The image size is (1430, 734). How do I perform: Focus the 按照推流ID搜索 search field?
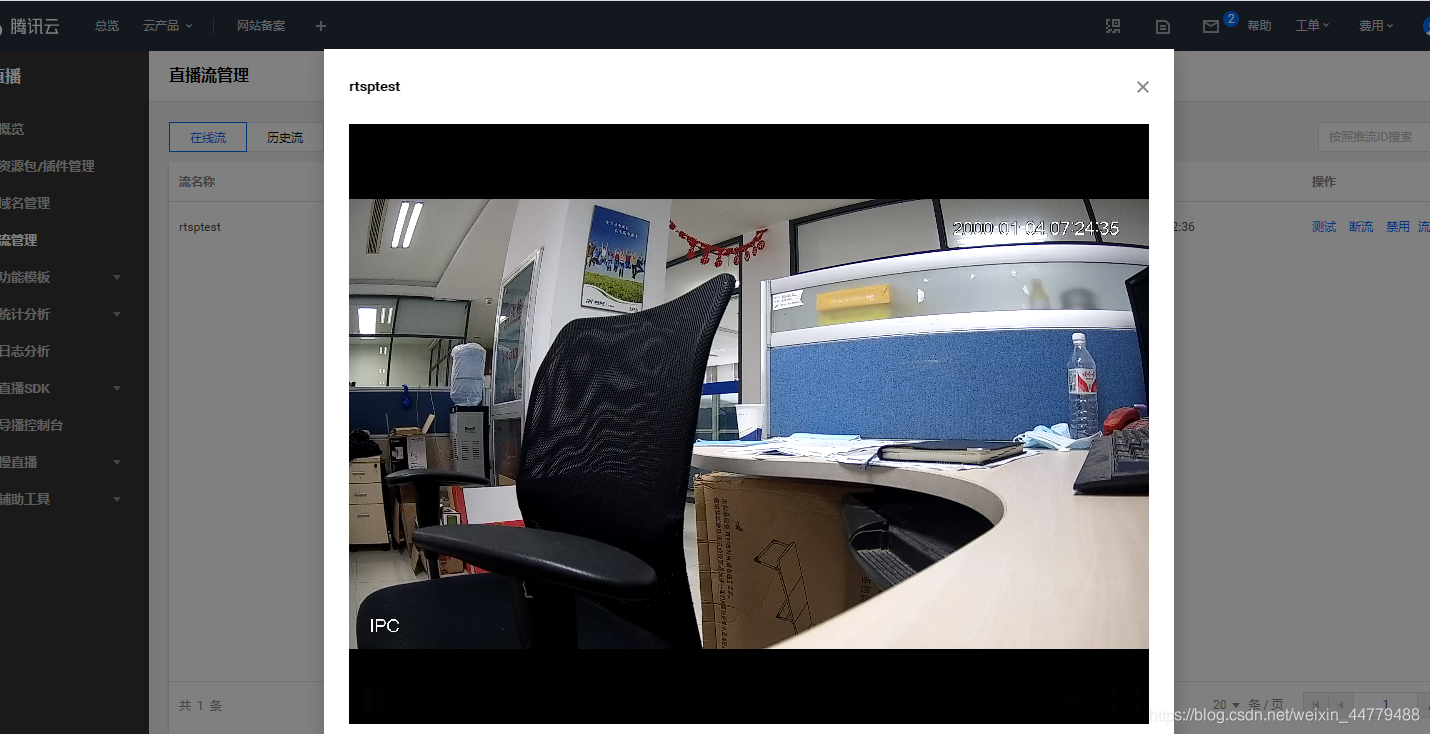[1373, 137]
